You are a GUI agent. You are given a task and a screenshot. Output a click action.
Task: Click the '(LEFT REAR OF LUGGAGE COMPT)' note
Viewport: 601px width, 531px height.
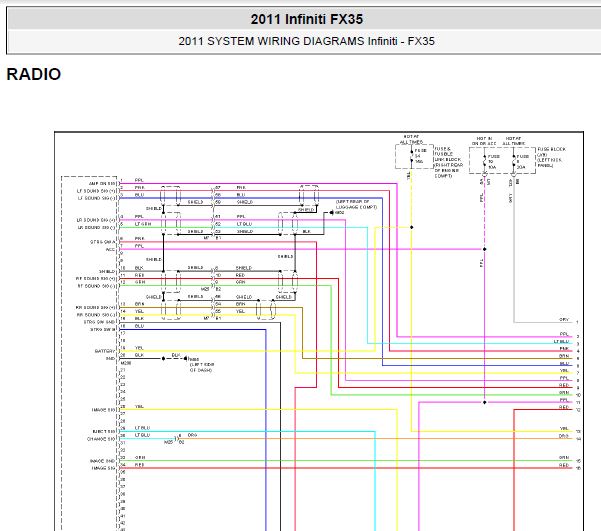[356, 204]
